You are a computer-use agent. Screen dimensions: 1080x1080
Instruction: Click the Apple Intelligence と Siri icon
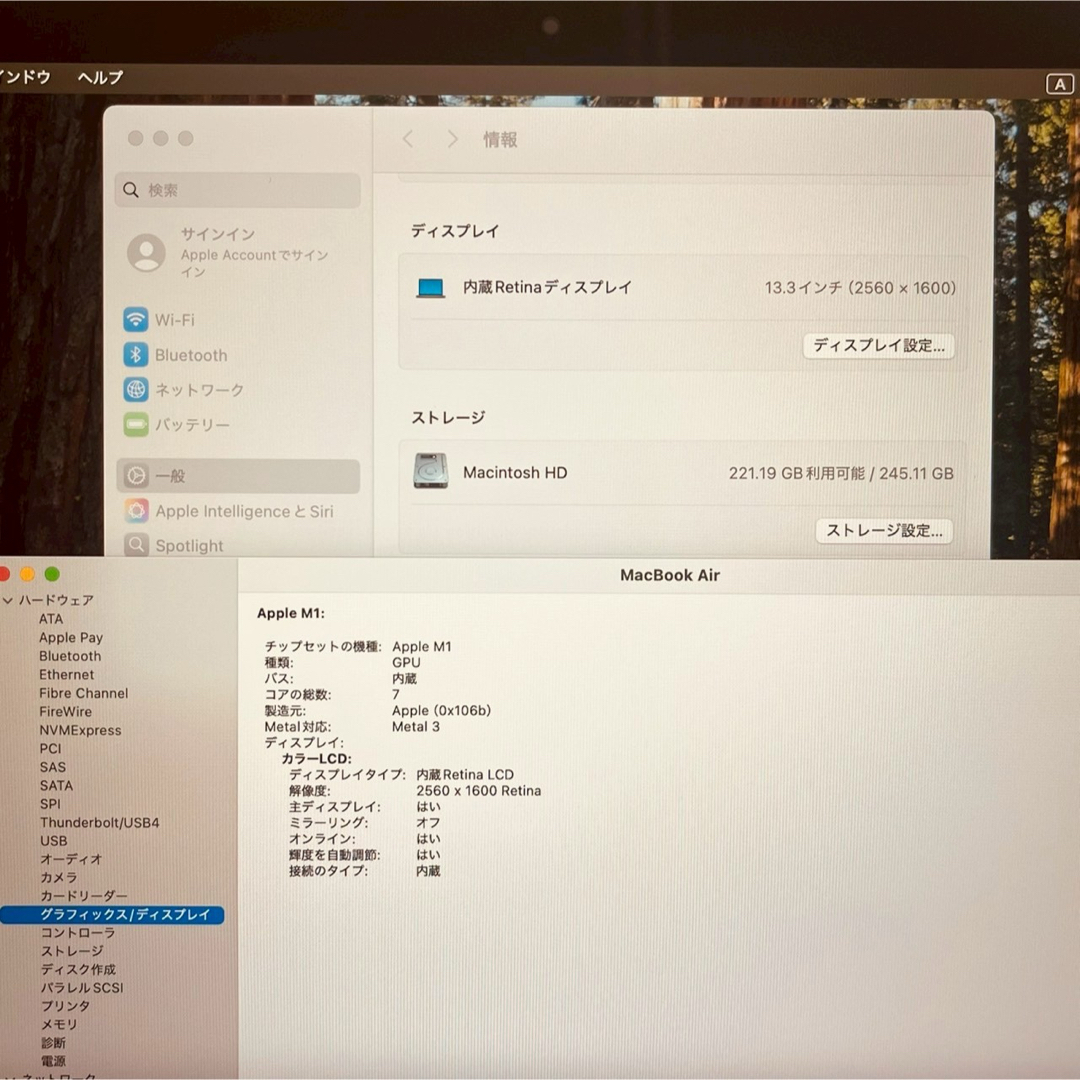[136, 511]
